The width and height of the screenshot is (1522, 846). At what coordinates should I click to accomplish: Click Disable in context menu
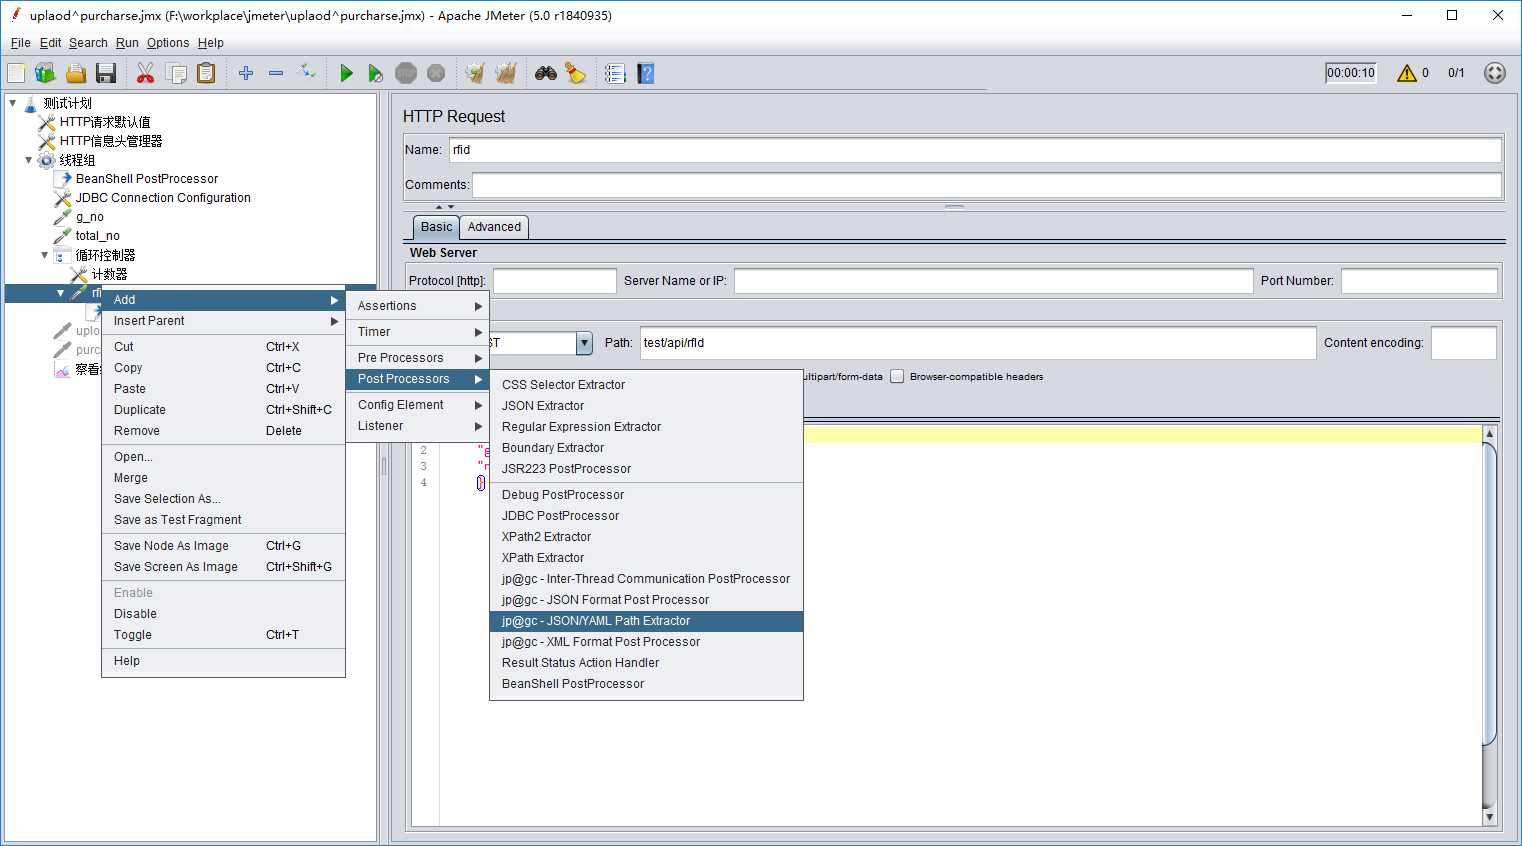(x=224, y=614)
